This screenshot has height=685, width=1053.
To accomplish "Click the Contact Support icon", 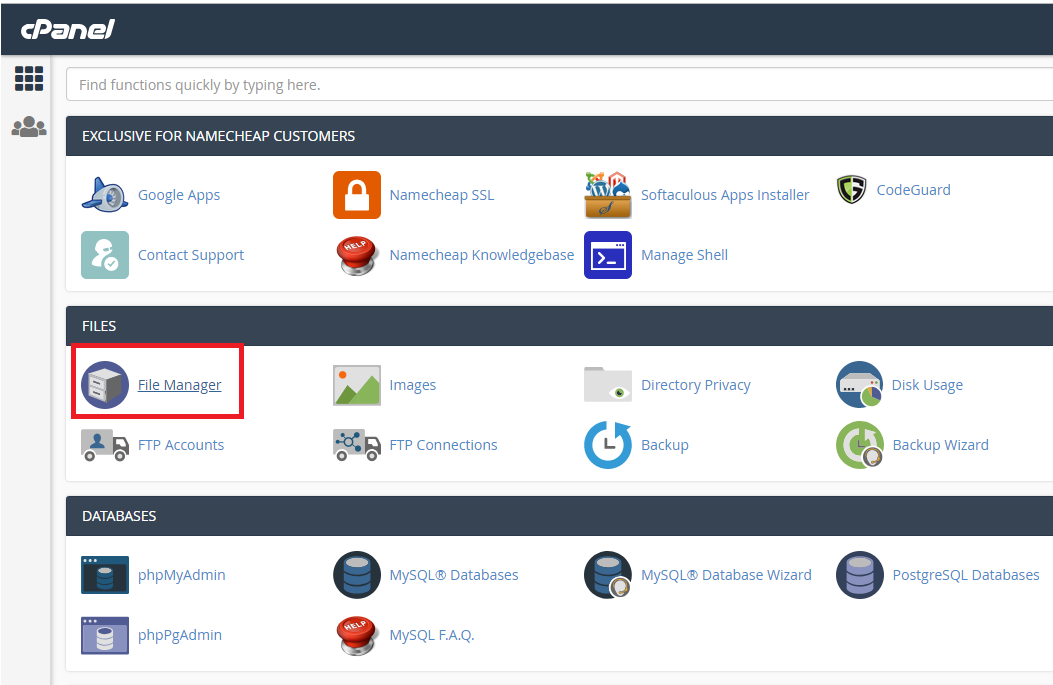I will (105, 255).
